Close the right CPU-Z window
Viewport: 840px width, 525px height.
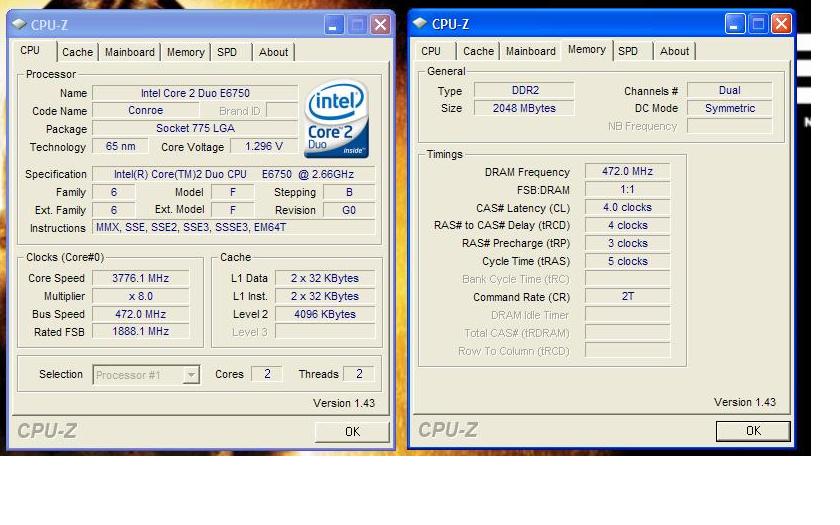tap(781, 24)
